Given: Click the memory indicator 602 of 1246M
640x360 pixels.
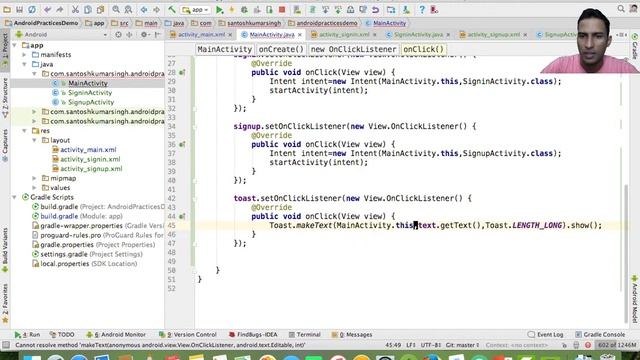Looking at the screenshot, I should coord(616,345).
